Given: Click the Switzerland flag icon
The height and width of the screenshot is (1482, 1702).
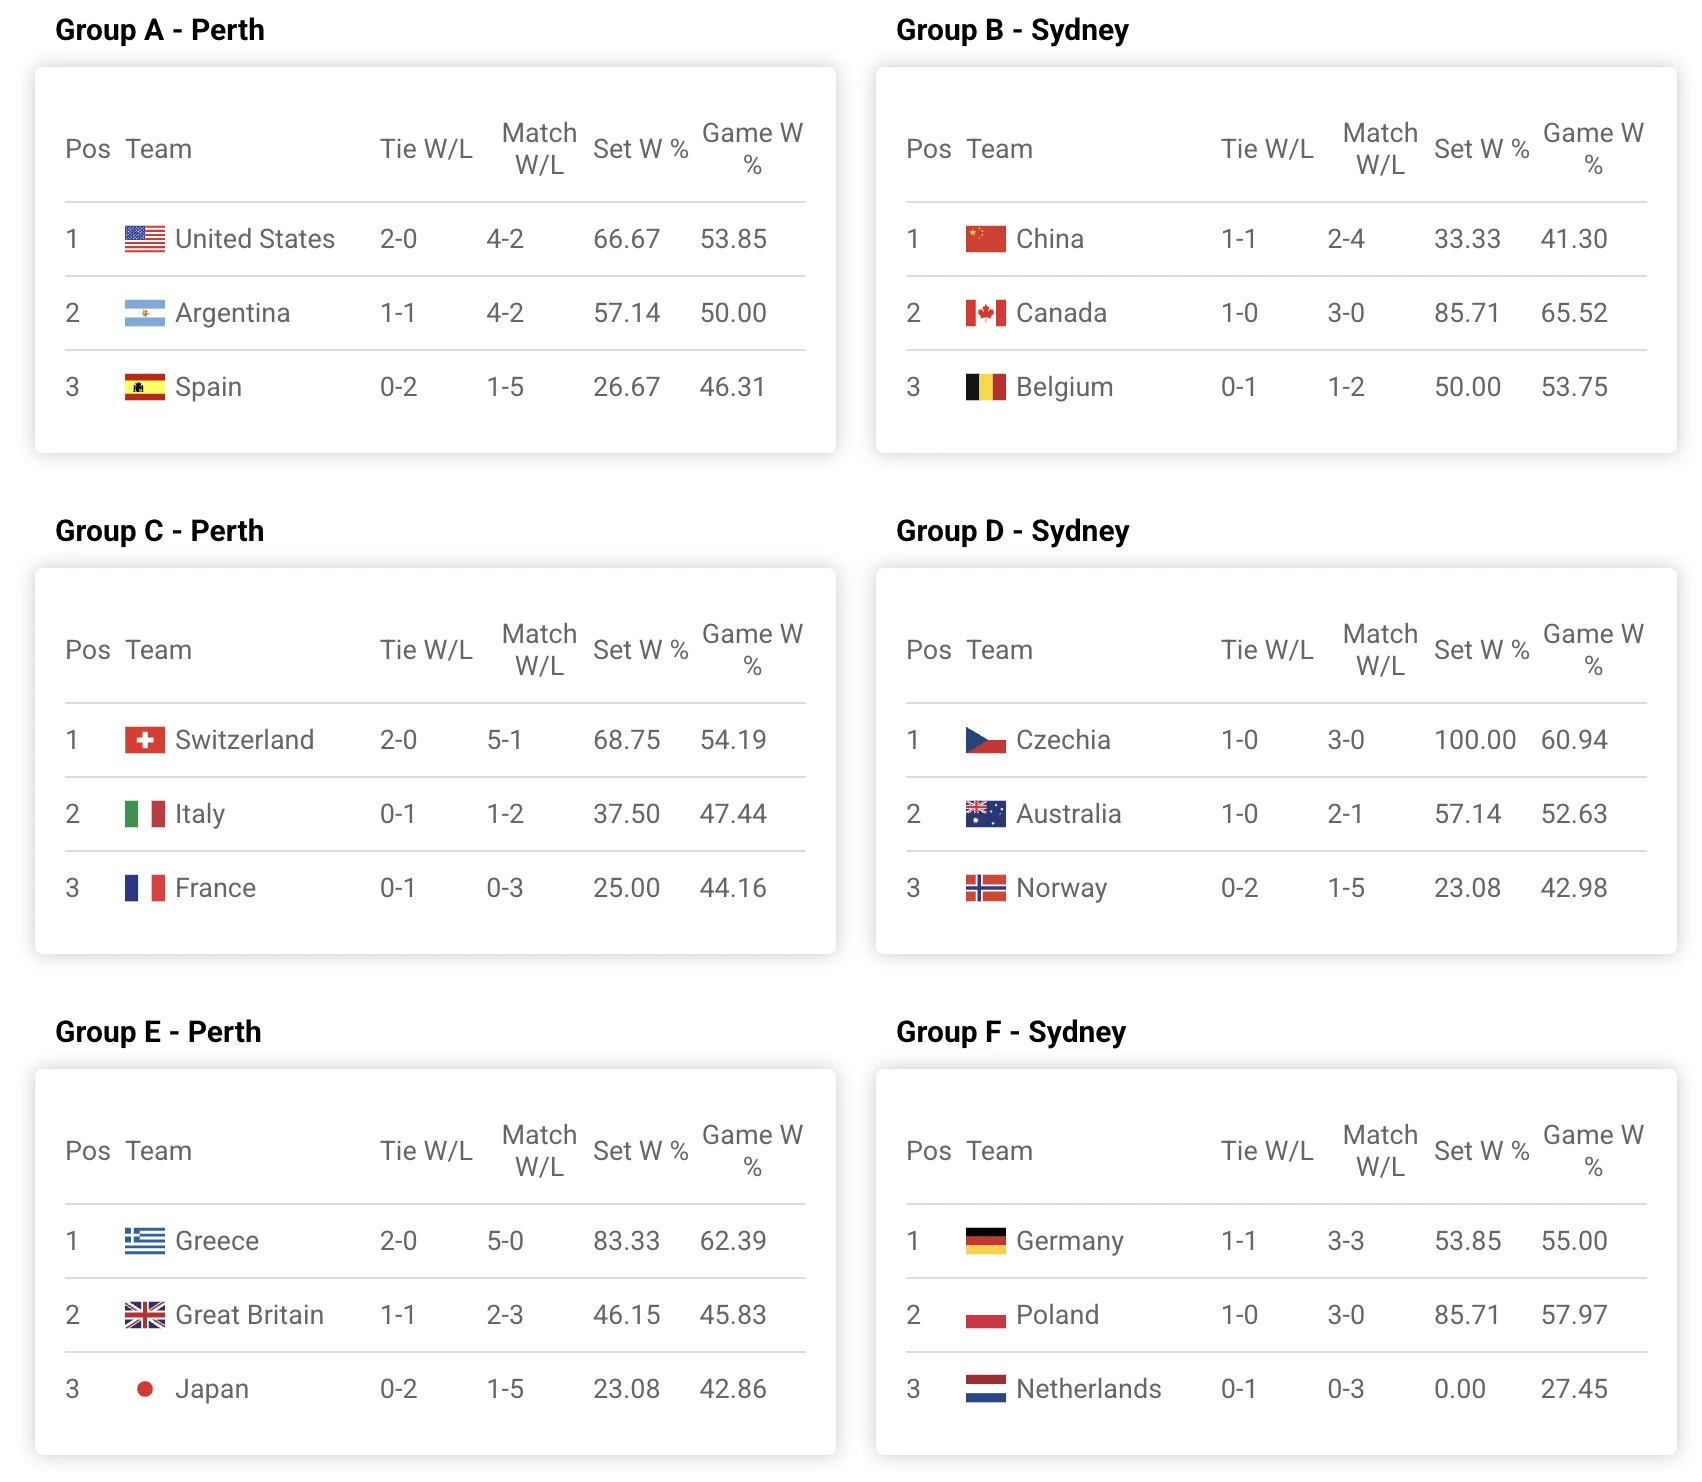Looking at the screenshot, I should coord(145,740).
